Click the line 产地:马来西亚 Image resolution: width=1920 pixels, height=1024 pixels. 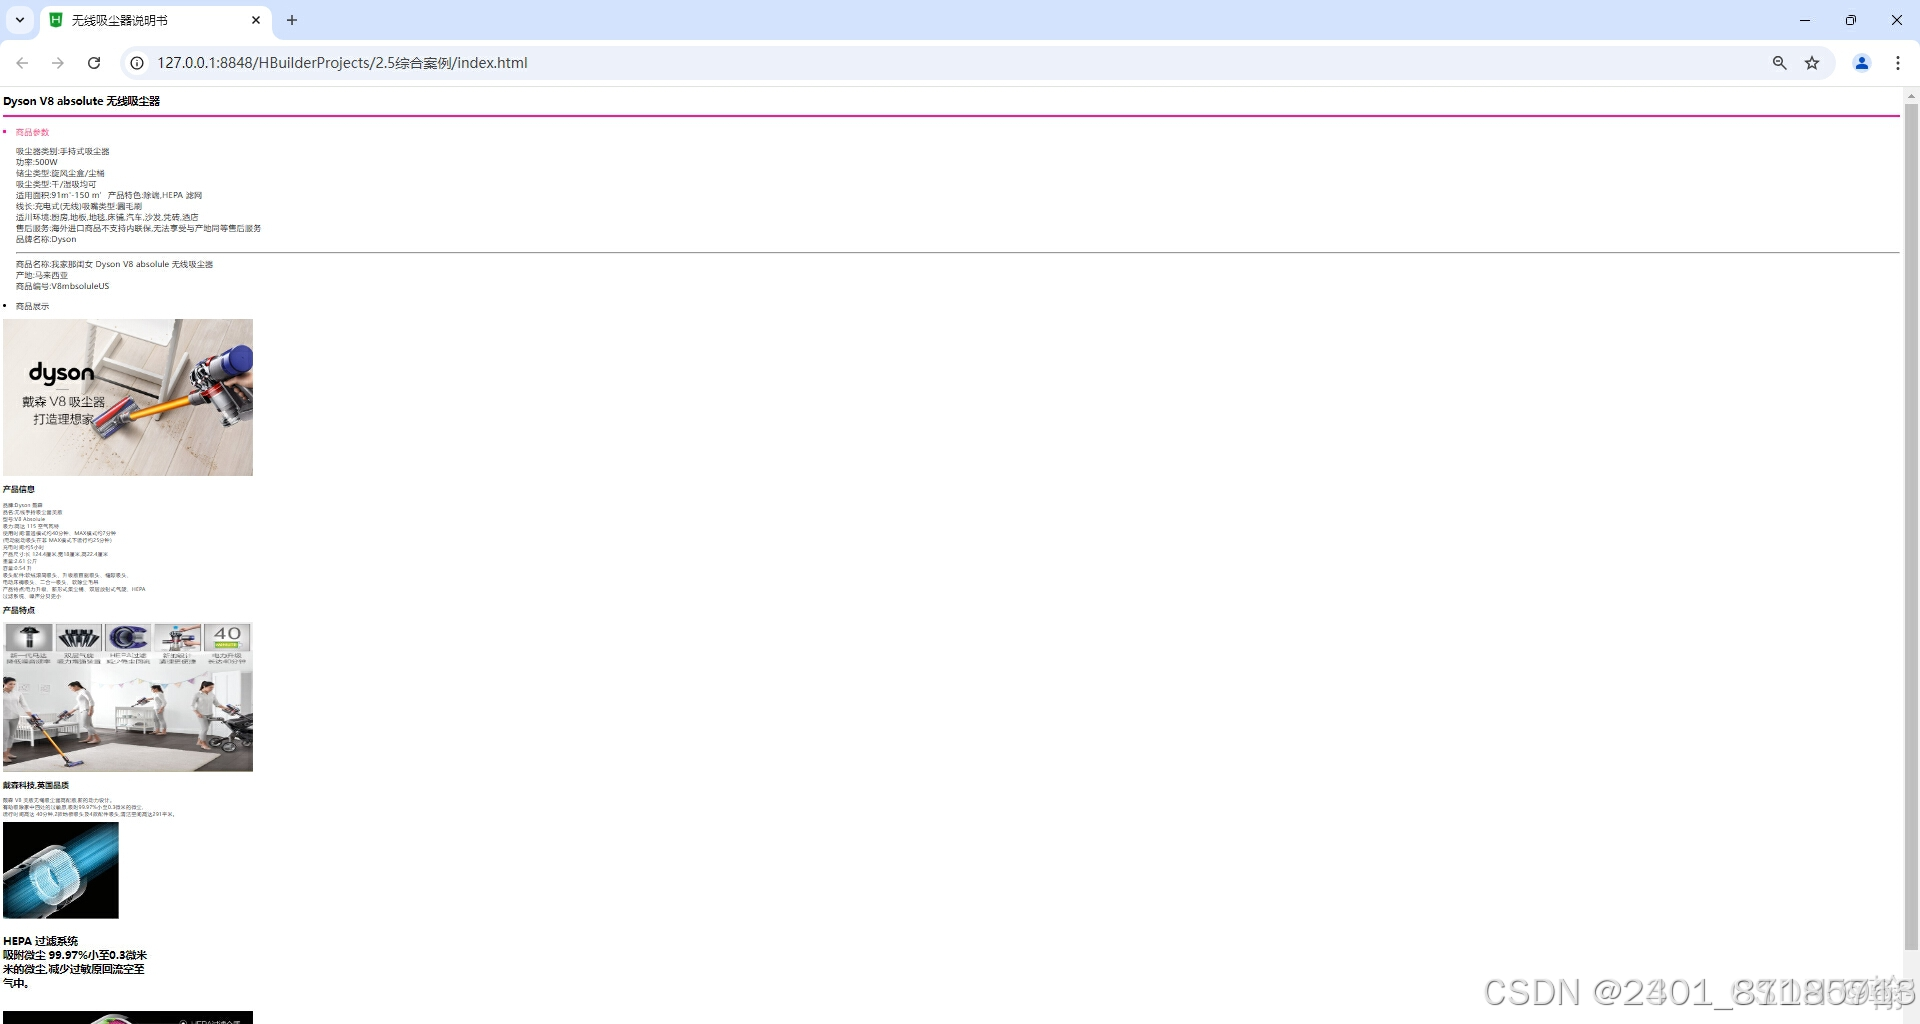(42, 275)
